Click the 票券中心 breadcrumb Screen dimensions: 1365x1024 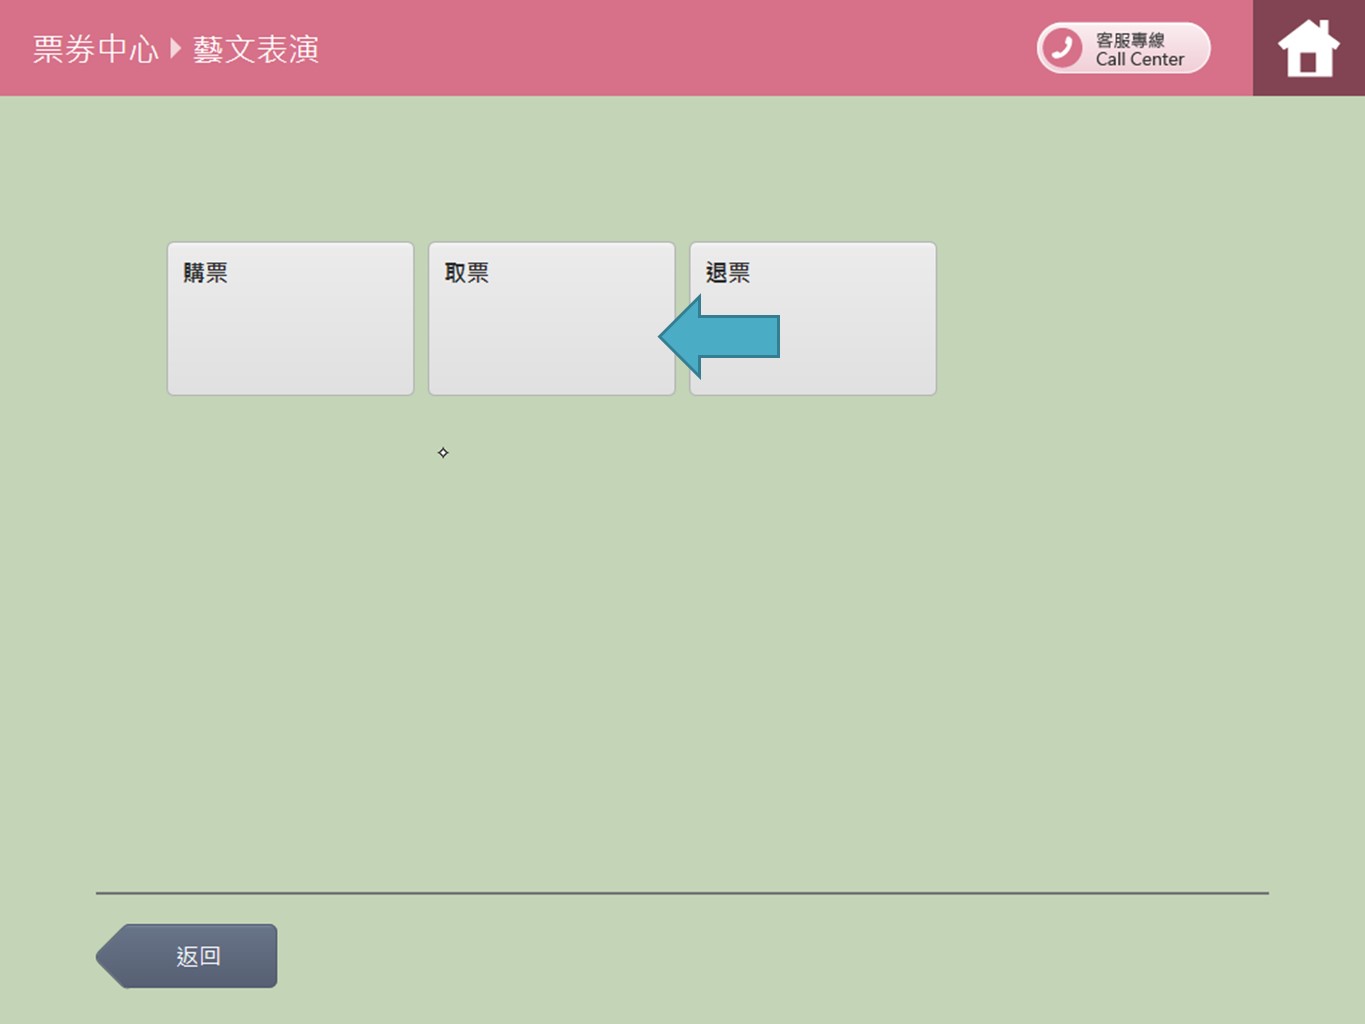point(95,49)
